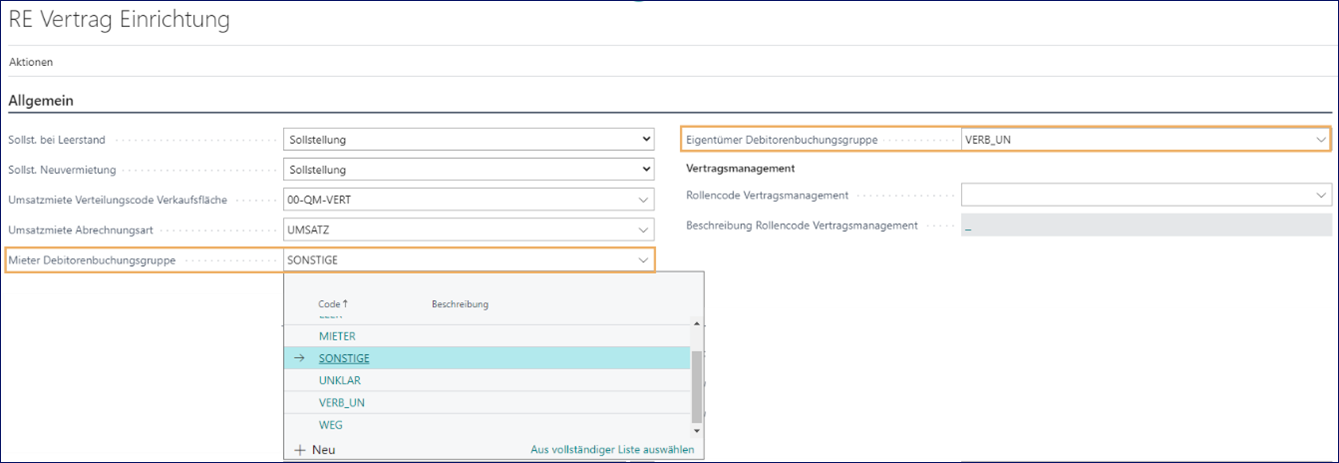Open the Sollst. bei Leerstand dropdown
Image resolution: width=1339 pixels, height=463 pixels.
tap(645, 140)
